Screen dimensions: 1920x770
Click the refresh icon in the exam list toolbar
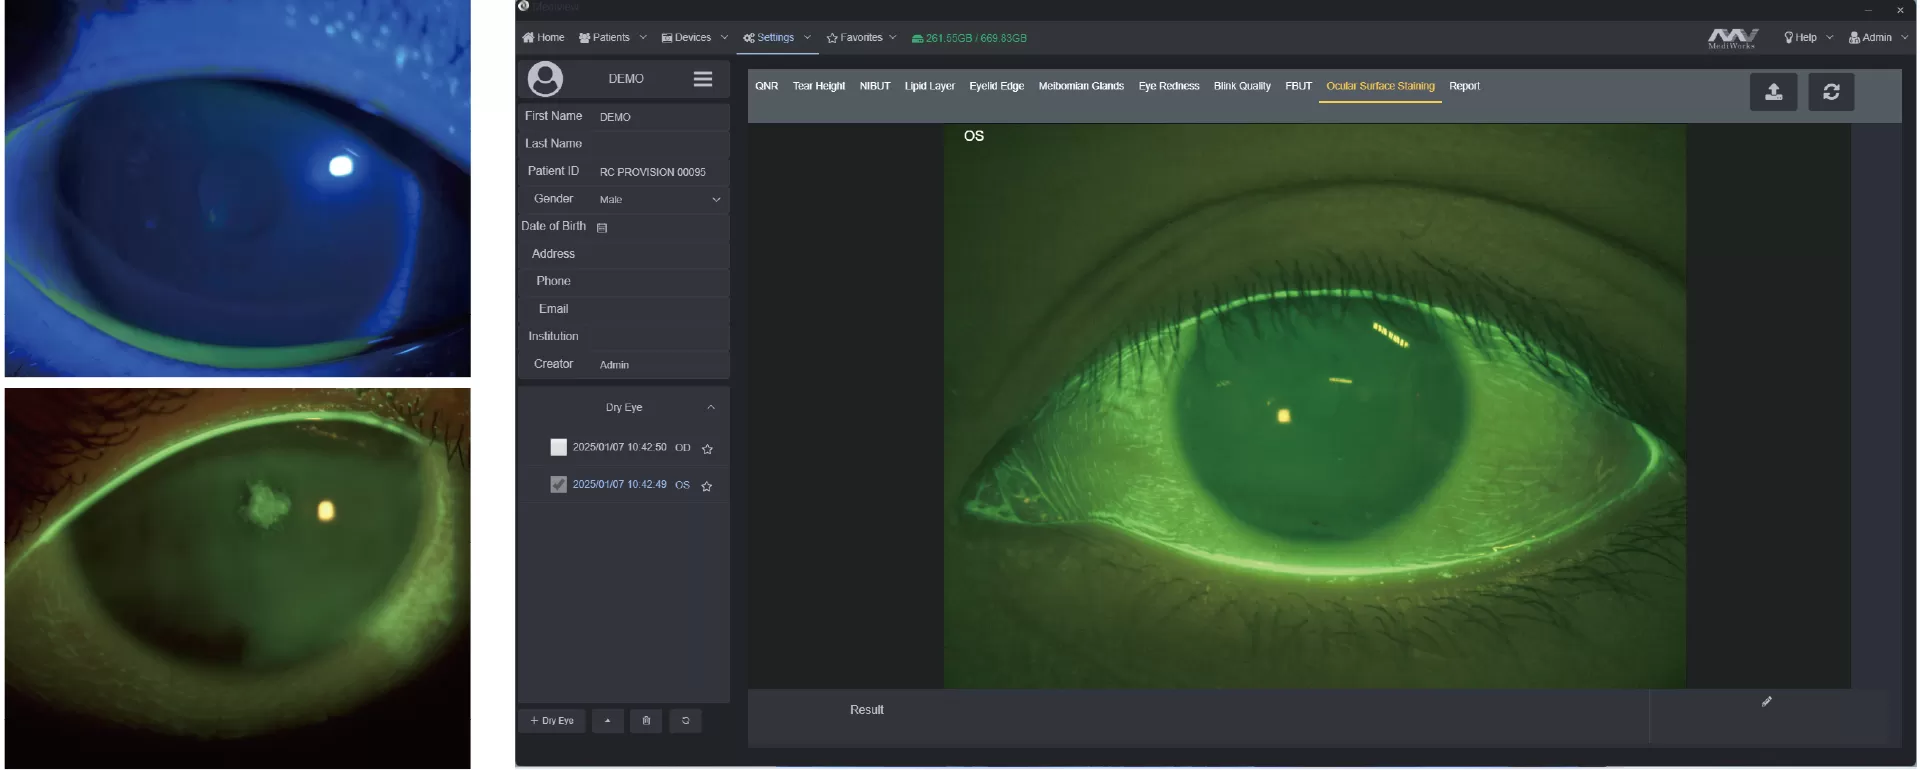coord(685,720)
